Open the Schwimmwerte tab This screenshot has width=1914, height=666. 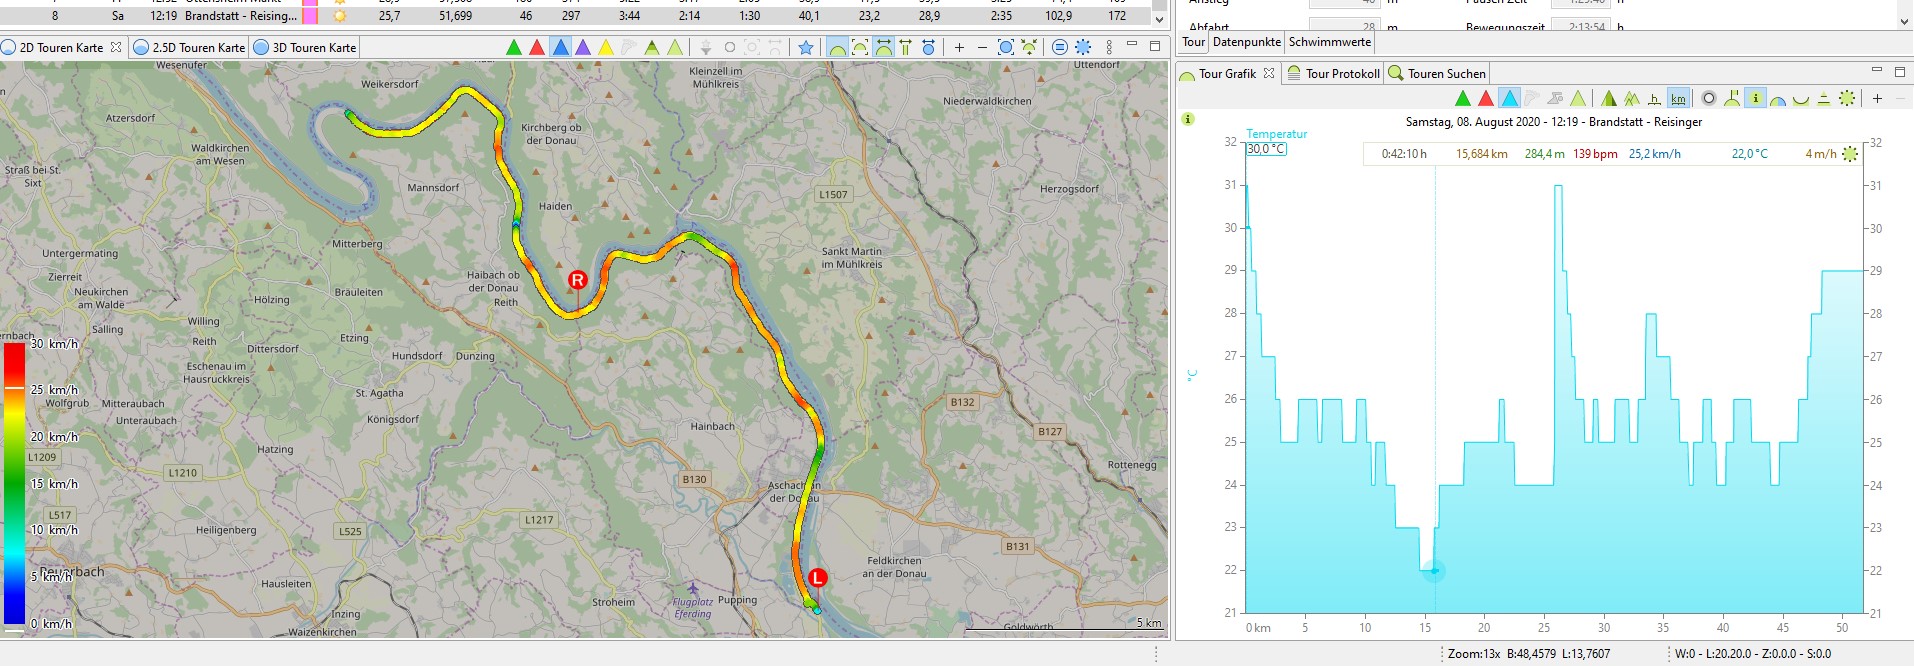point(1329,42)
